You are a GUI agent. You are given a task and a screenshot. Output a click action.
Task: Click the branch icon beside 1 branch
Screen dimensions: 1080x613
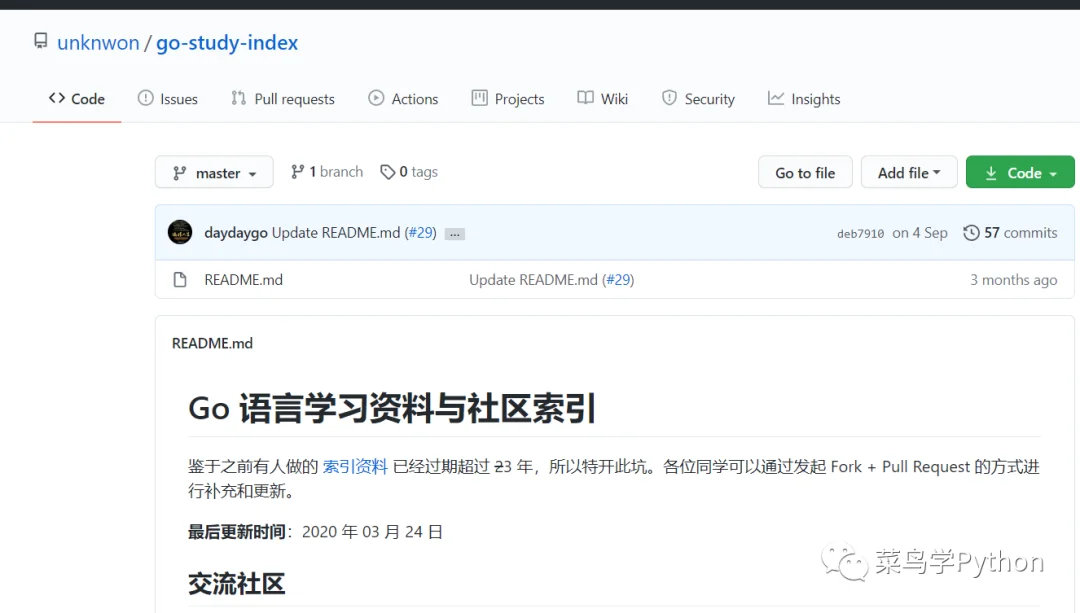[x=298, y=172]
